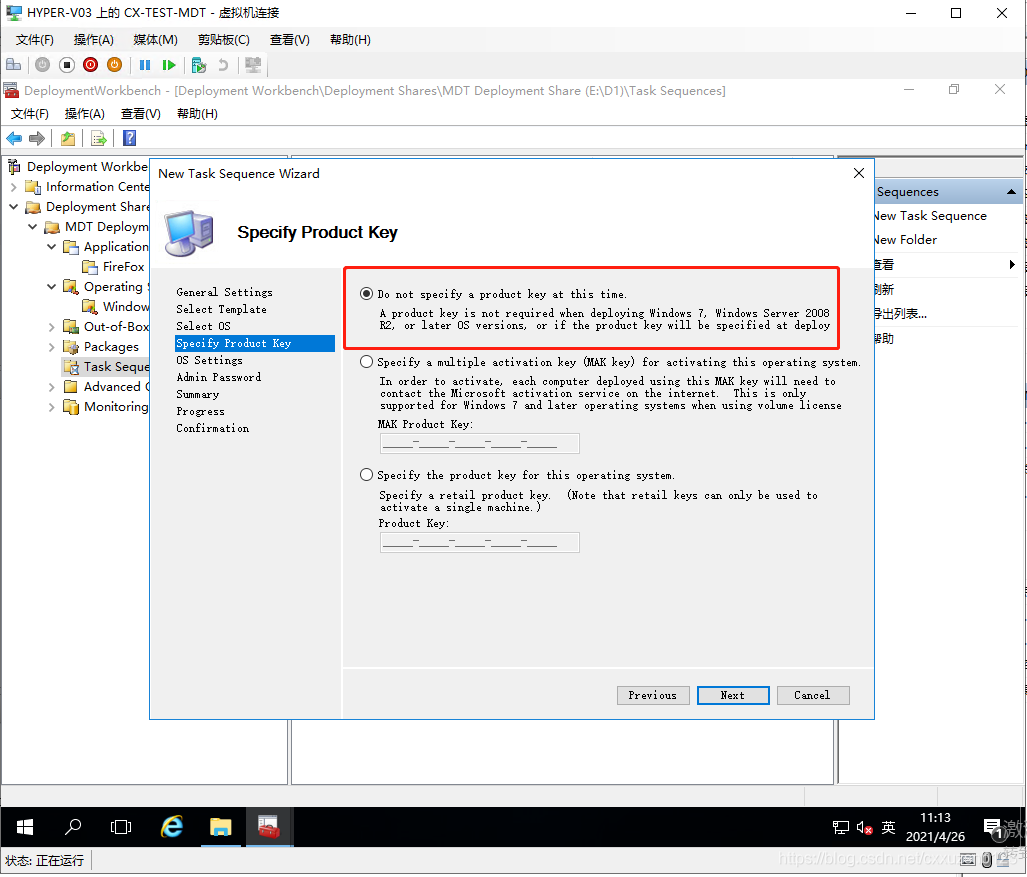Select Do not specify a product key
Image resolution: width=1027 pixels, height=877 pixels.
point(367,294)
